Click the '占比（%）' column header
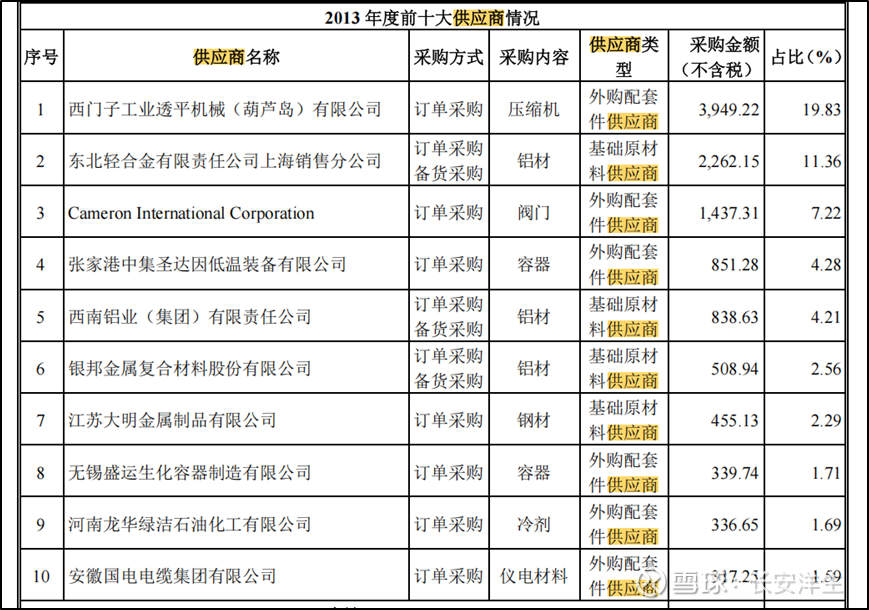 (x=805, y=57)
